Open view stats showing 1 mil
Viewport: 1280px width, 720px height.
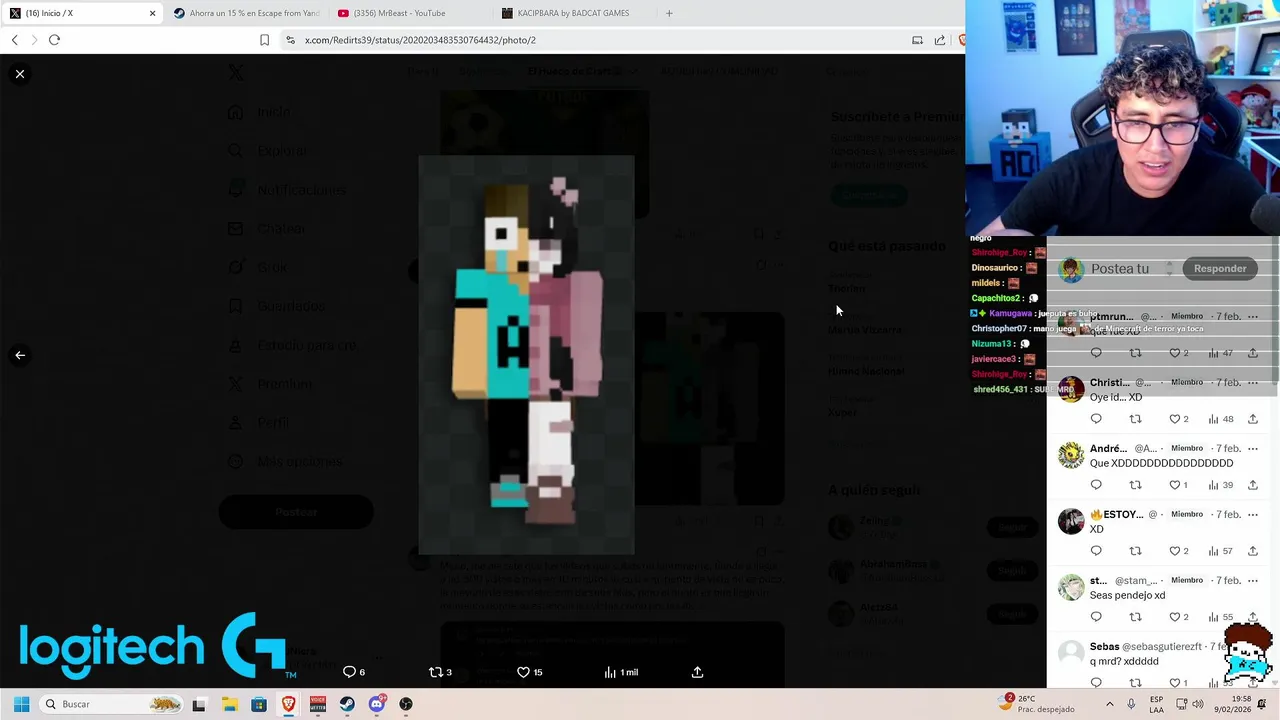click(x=621, y=672)
